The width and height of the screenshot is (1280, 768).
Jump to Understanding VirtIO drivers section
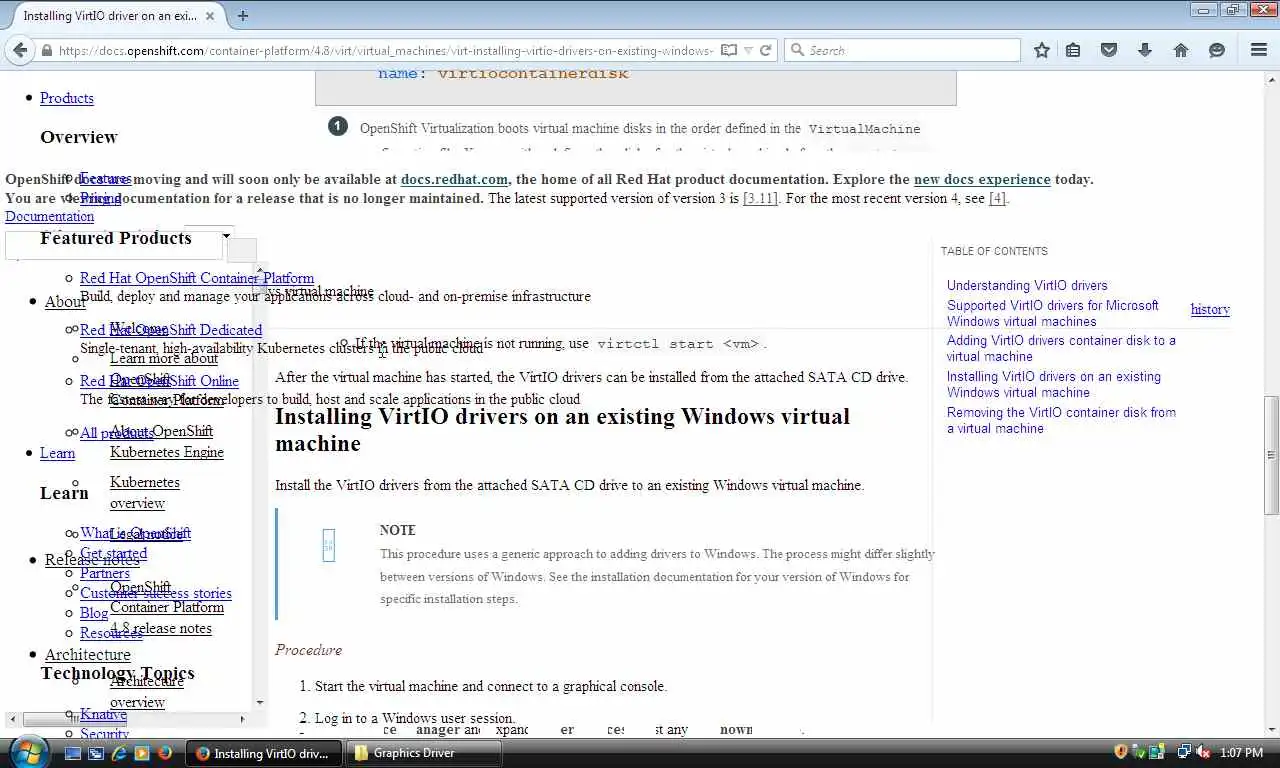click(x=1027, y=285)
